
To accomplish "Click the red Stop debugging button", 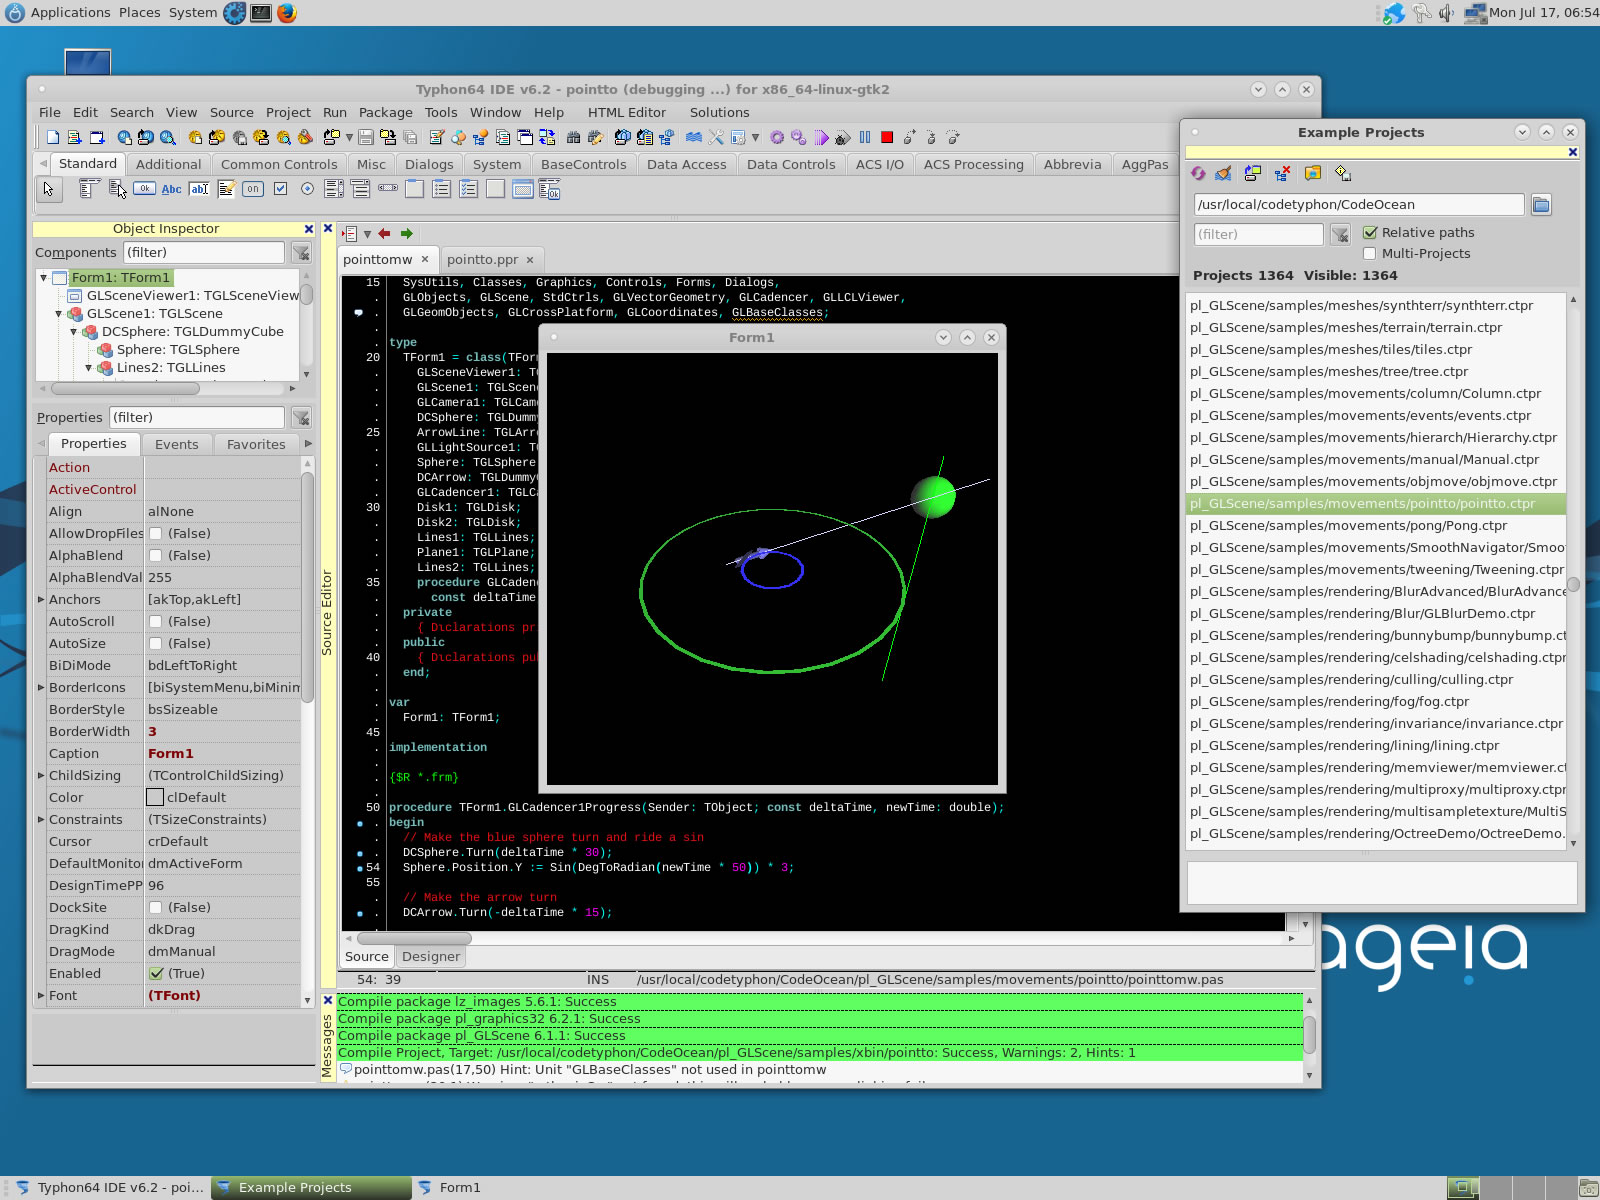I will pos(887,137).
